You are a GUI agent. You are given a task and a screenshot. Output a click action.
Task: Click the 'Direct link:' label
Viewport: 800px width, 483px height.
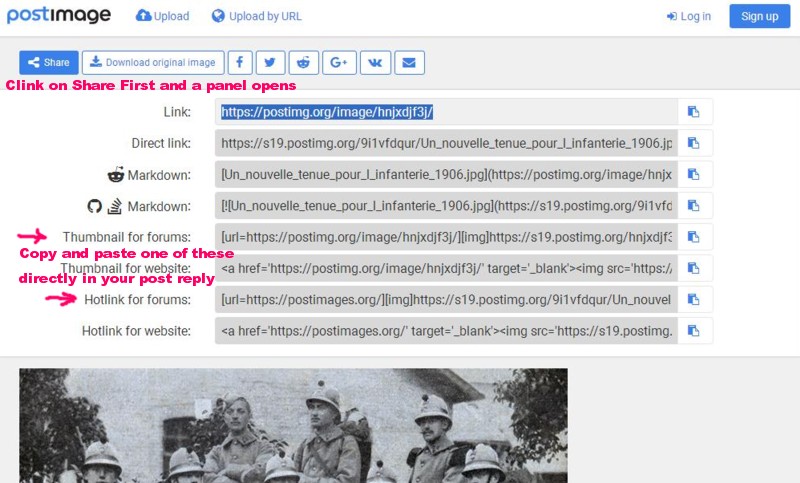click(161, 143)
